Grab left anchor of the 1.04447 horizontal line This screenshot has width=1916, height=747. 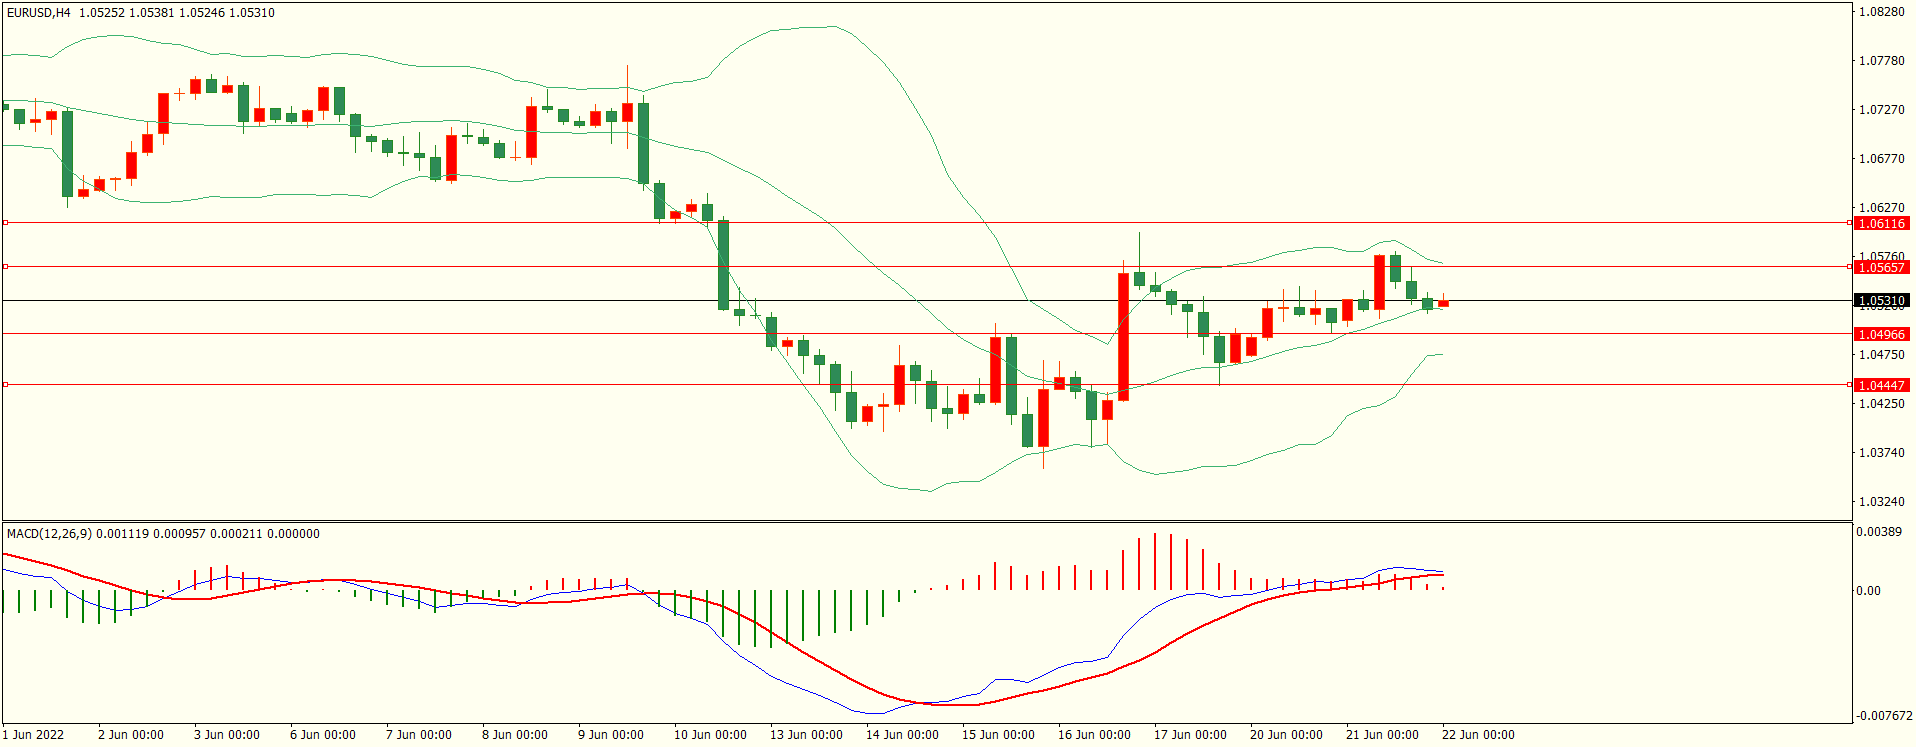click(x=5, y=385)
